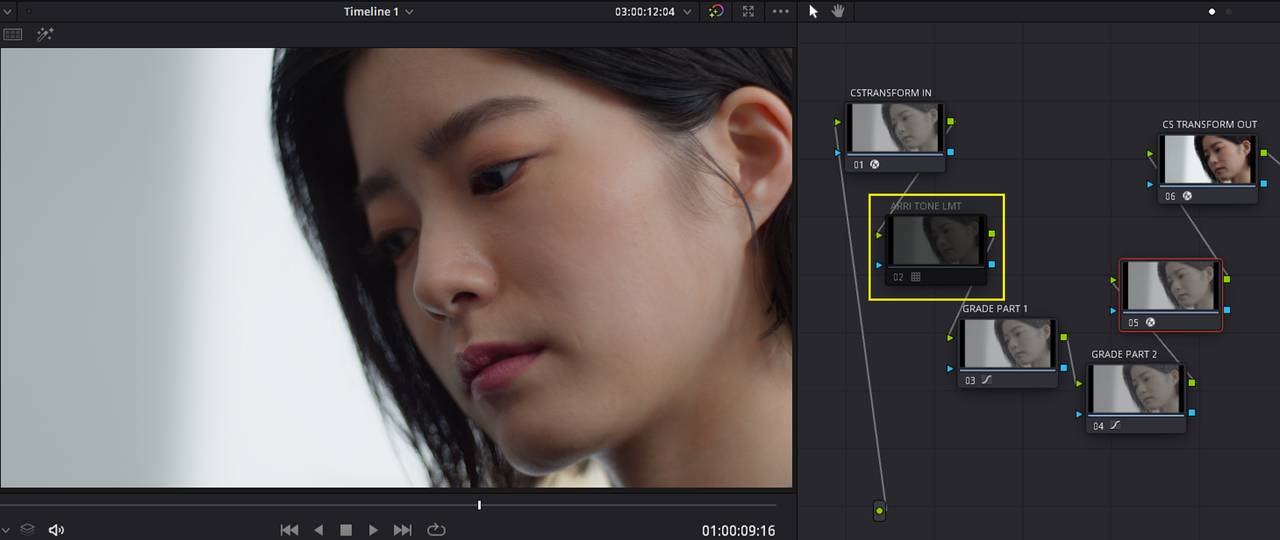Select the GRADE PART 2 node thumbnail
The height and width of the screenshot is (540, 1280).
coord(1137,389)
